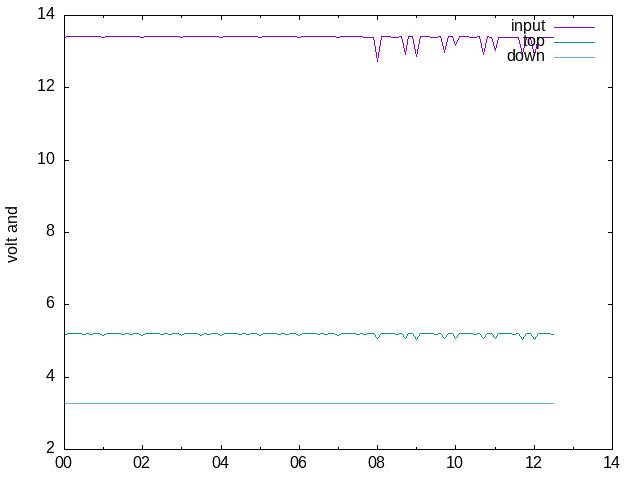Click the "volt and" y-axis label
This screenshot has width=640, height=480.
(13, 234)
